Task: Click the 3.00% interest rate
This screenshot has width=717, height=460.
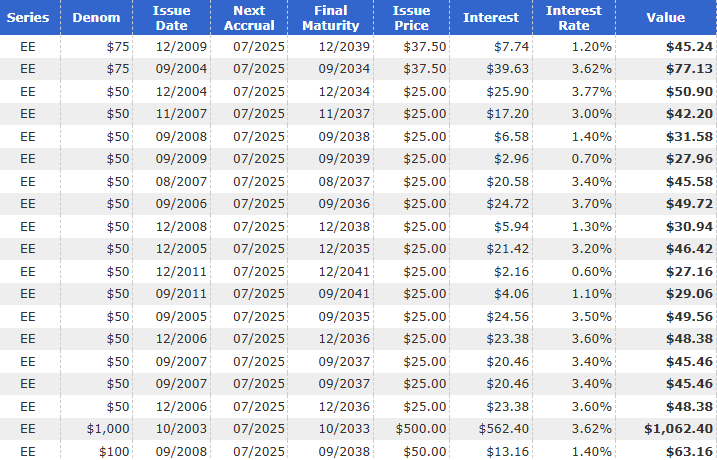Action: pyautogui.click(x=592, y=113)
